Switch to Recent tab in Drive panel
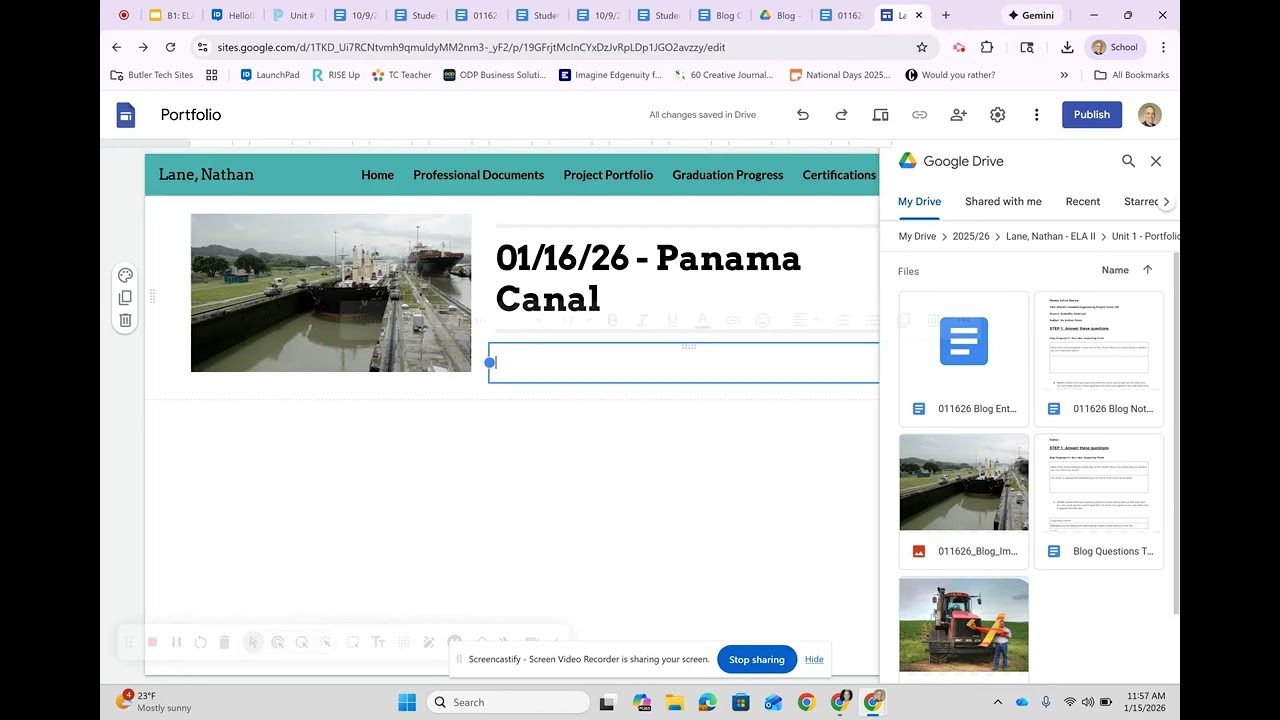The width and height of the screenshot is (1280, 720). [x=1082, y=201]
